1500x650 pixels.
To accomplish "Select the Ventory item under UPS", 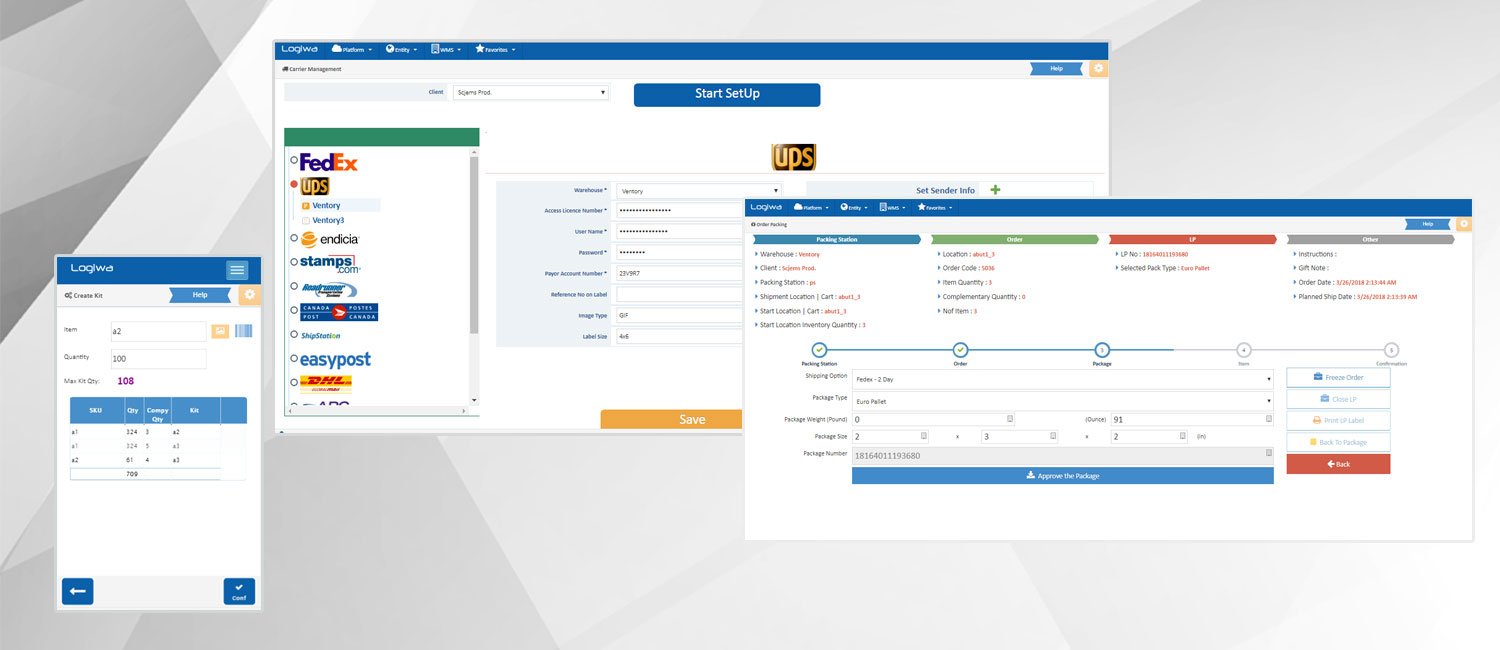I will (x=326, y=206).
